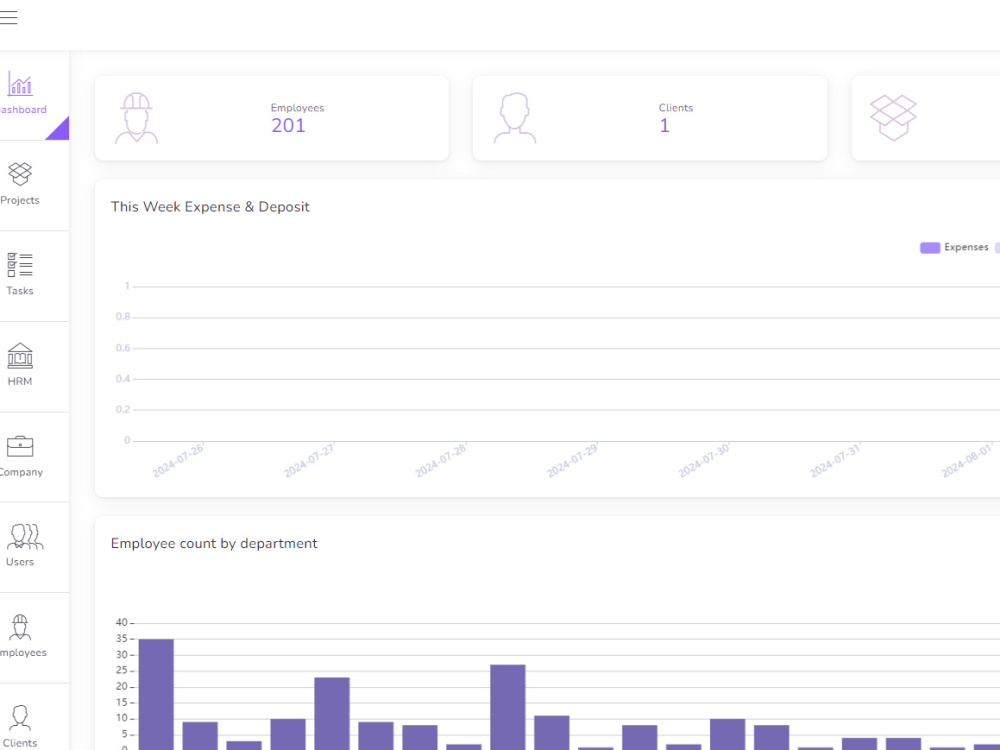Click the Clients count 1
The width and height of the screenshot is (1000, 750).
click(665, 126)
